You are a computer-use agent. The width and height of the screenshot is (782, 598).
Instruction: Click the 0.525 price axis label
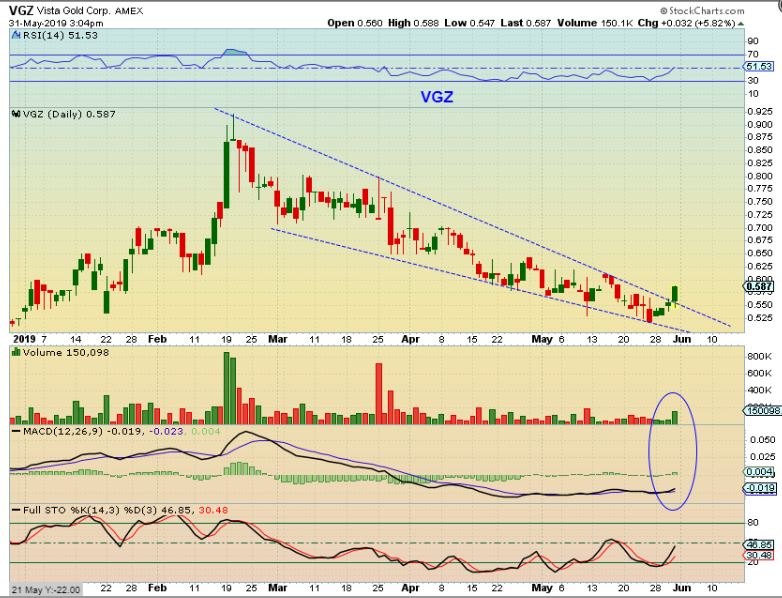(761, 318)
